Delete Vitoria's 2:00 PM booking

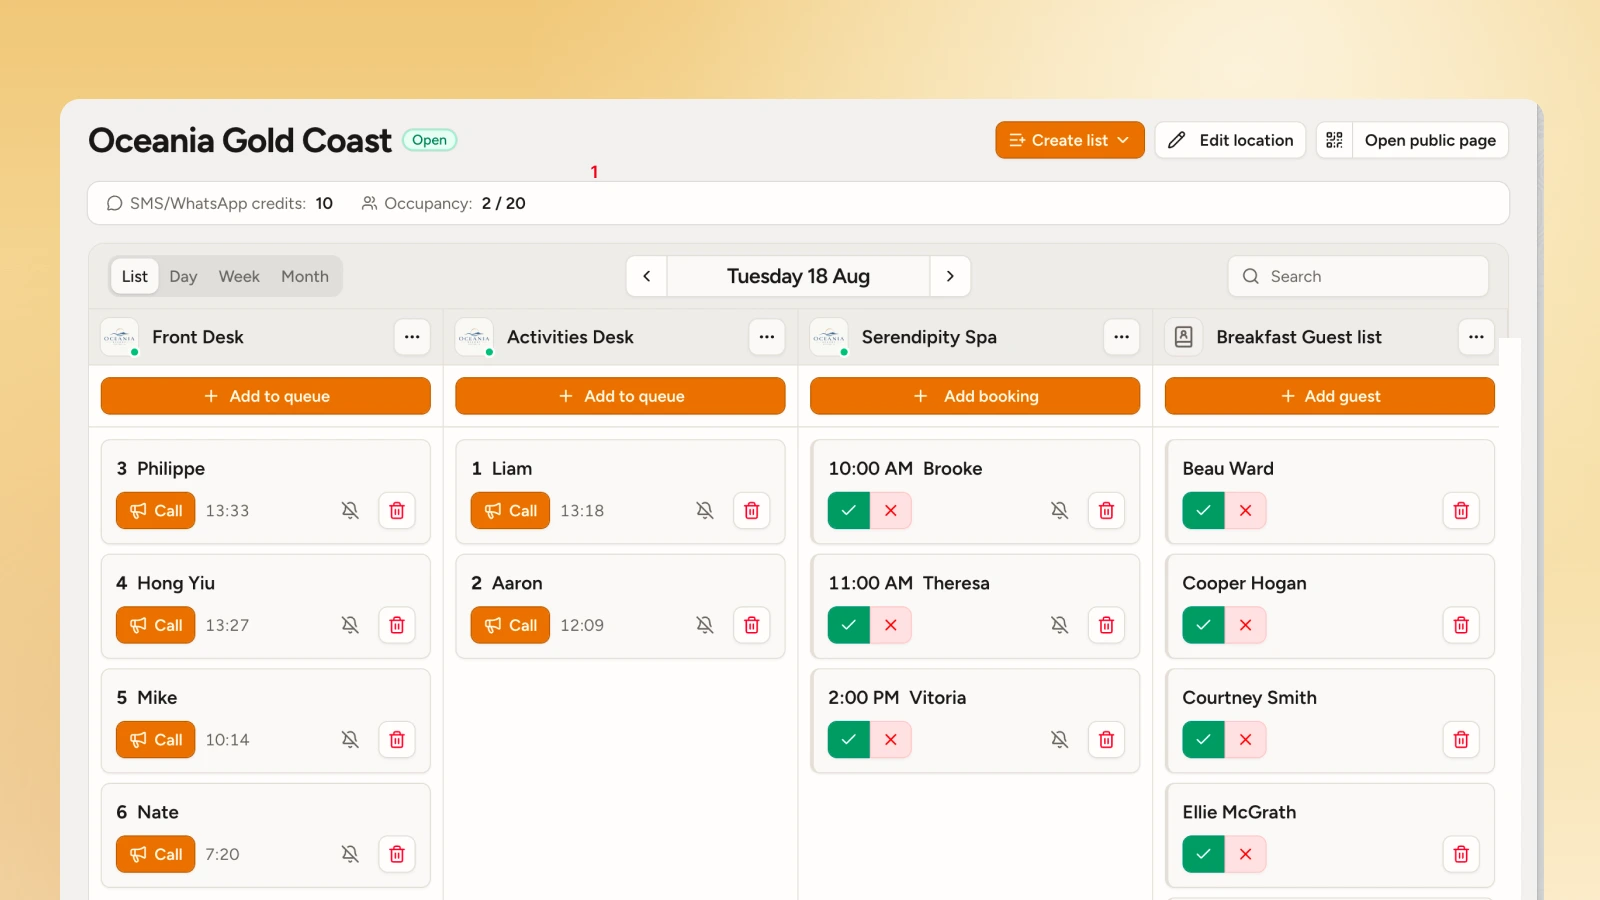tap(1106, 740)
